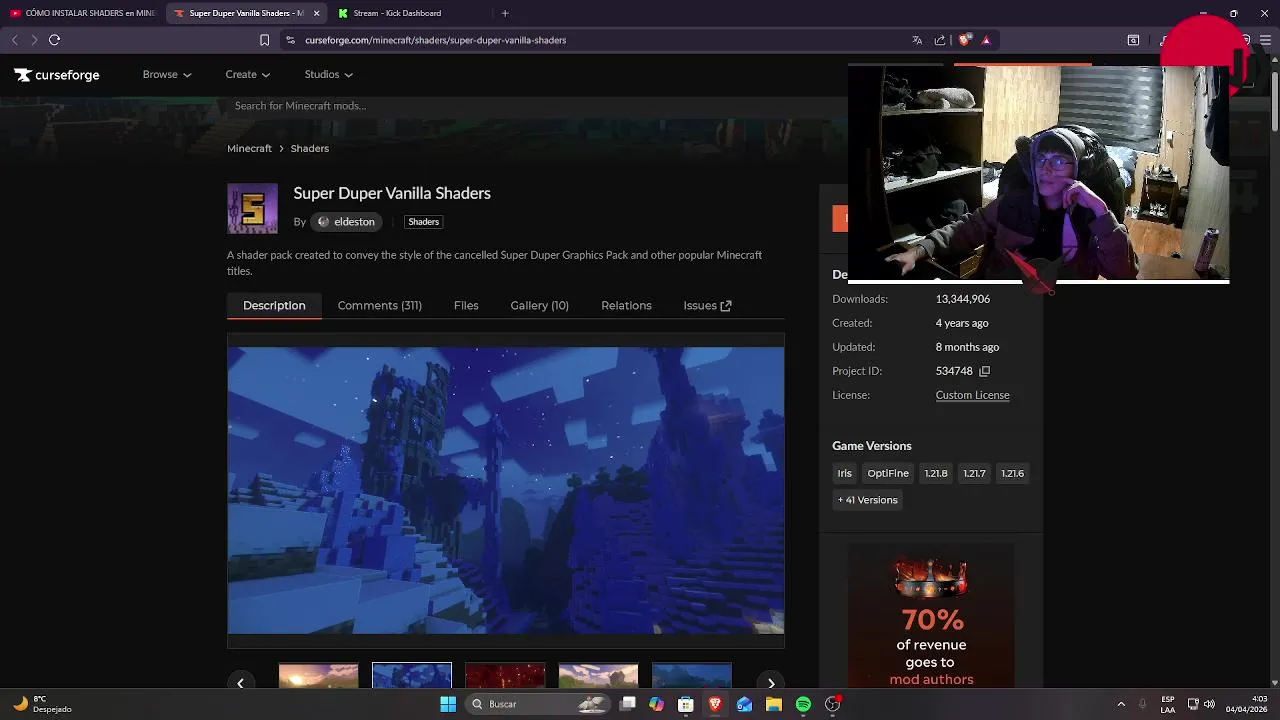Open Brave Rewards triangle icon
The width and height of the screenshot is (1280, 720).
pyautogui.click(x=986, y=40)
